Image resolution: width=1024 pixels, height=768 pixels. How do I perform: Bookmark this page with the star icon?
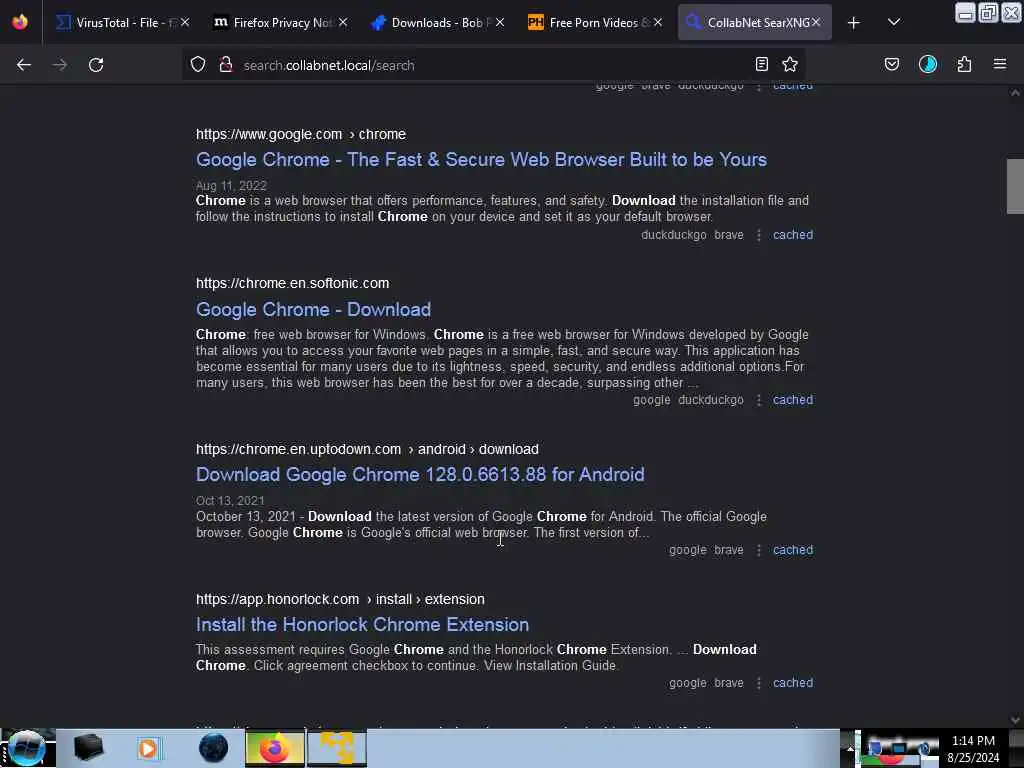tap(790, 64)
